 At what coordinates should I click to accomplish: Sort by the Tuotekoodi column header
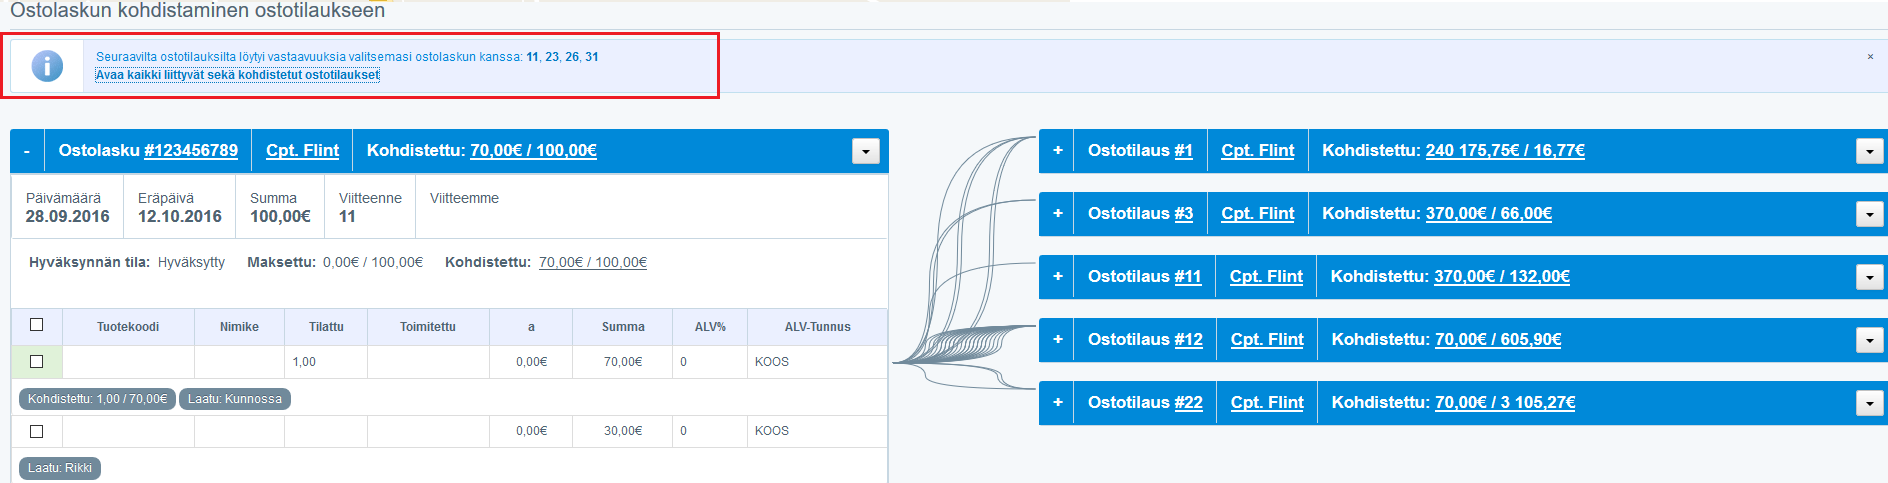[x=128, y=327]
